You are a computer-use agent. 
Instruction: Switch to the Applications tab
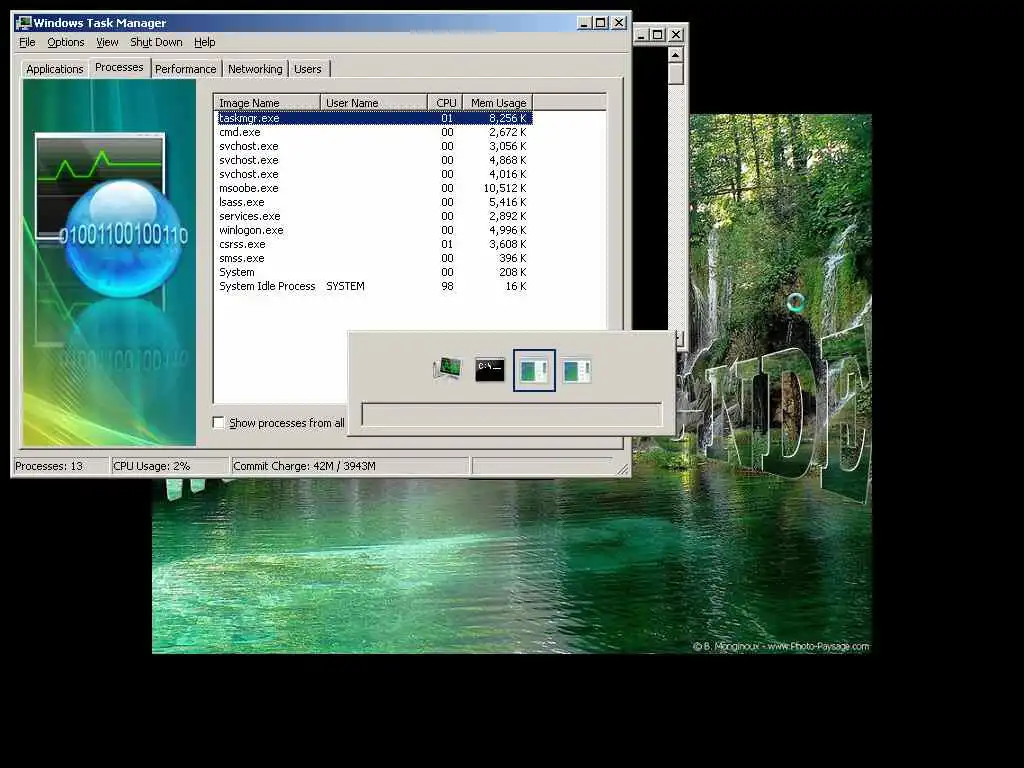coord(55,69)
